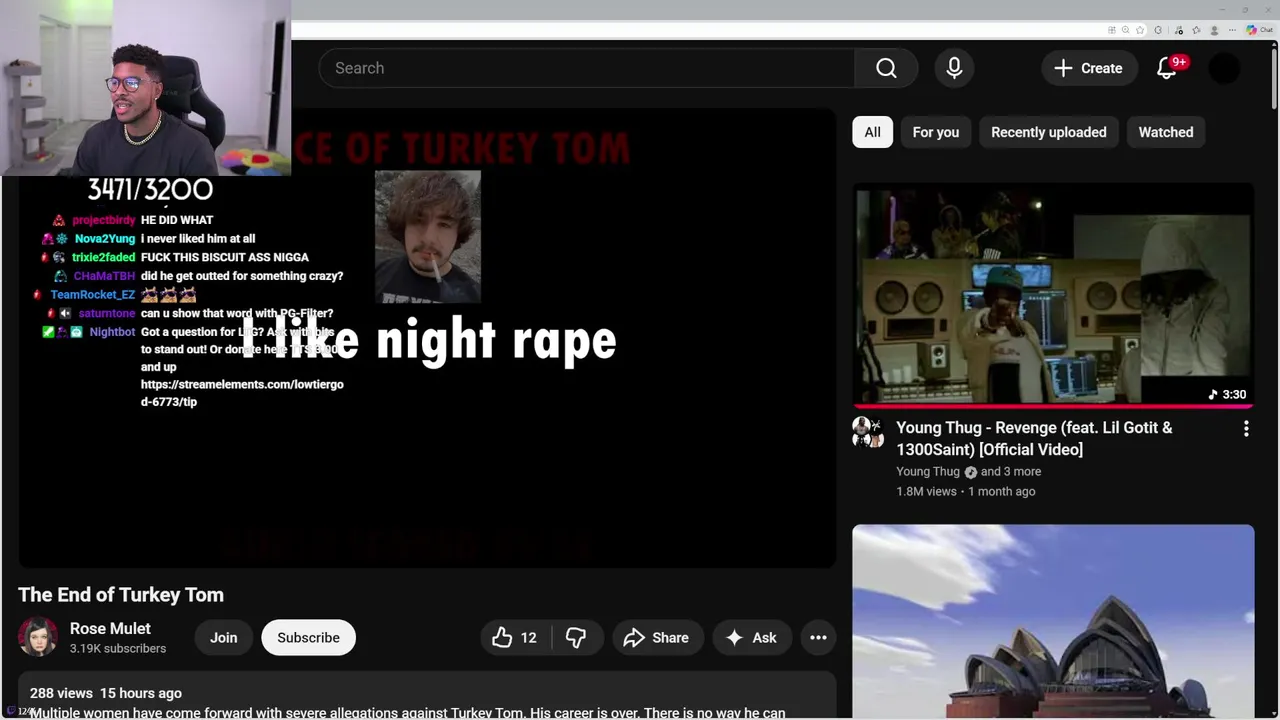The image size is (1280, 720).
Task: Open options for Young Thug Revenge video
Action: click(1246, 429)
